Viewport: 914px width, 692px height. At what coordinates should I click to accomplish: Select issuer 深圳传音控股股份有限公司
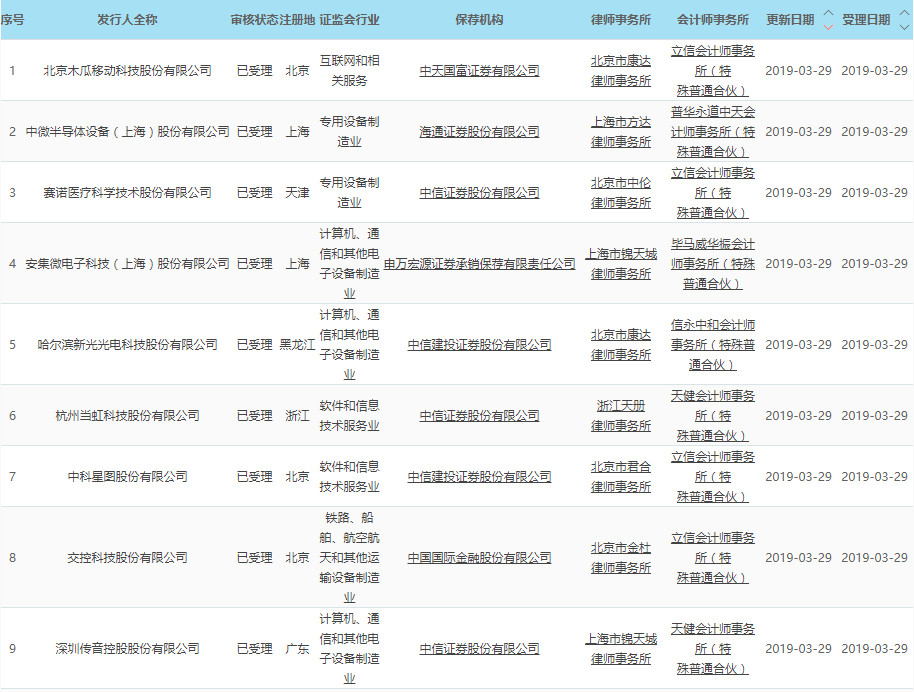(128, 649)
